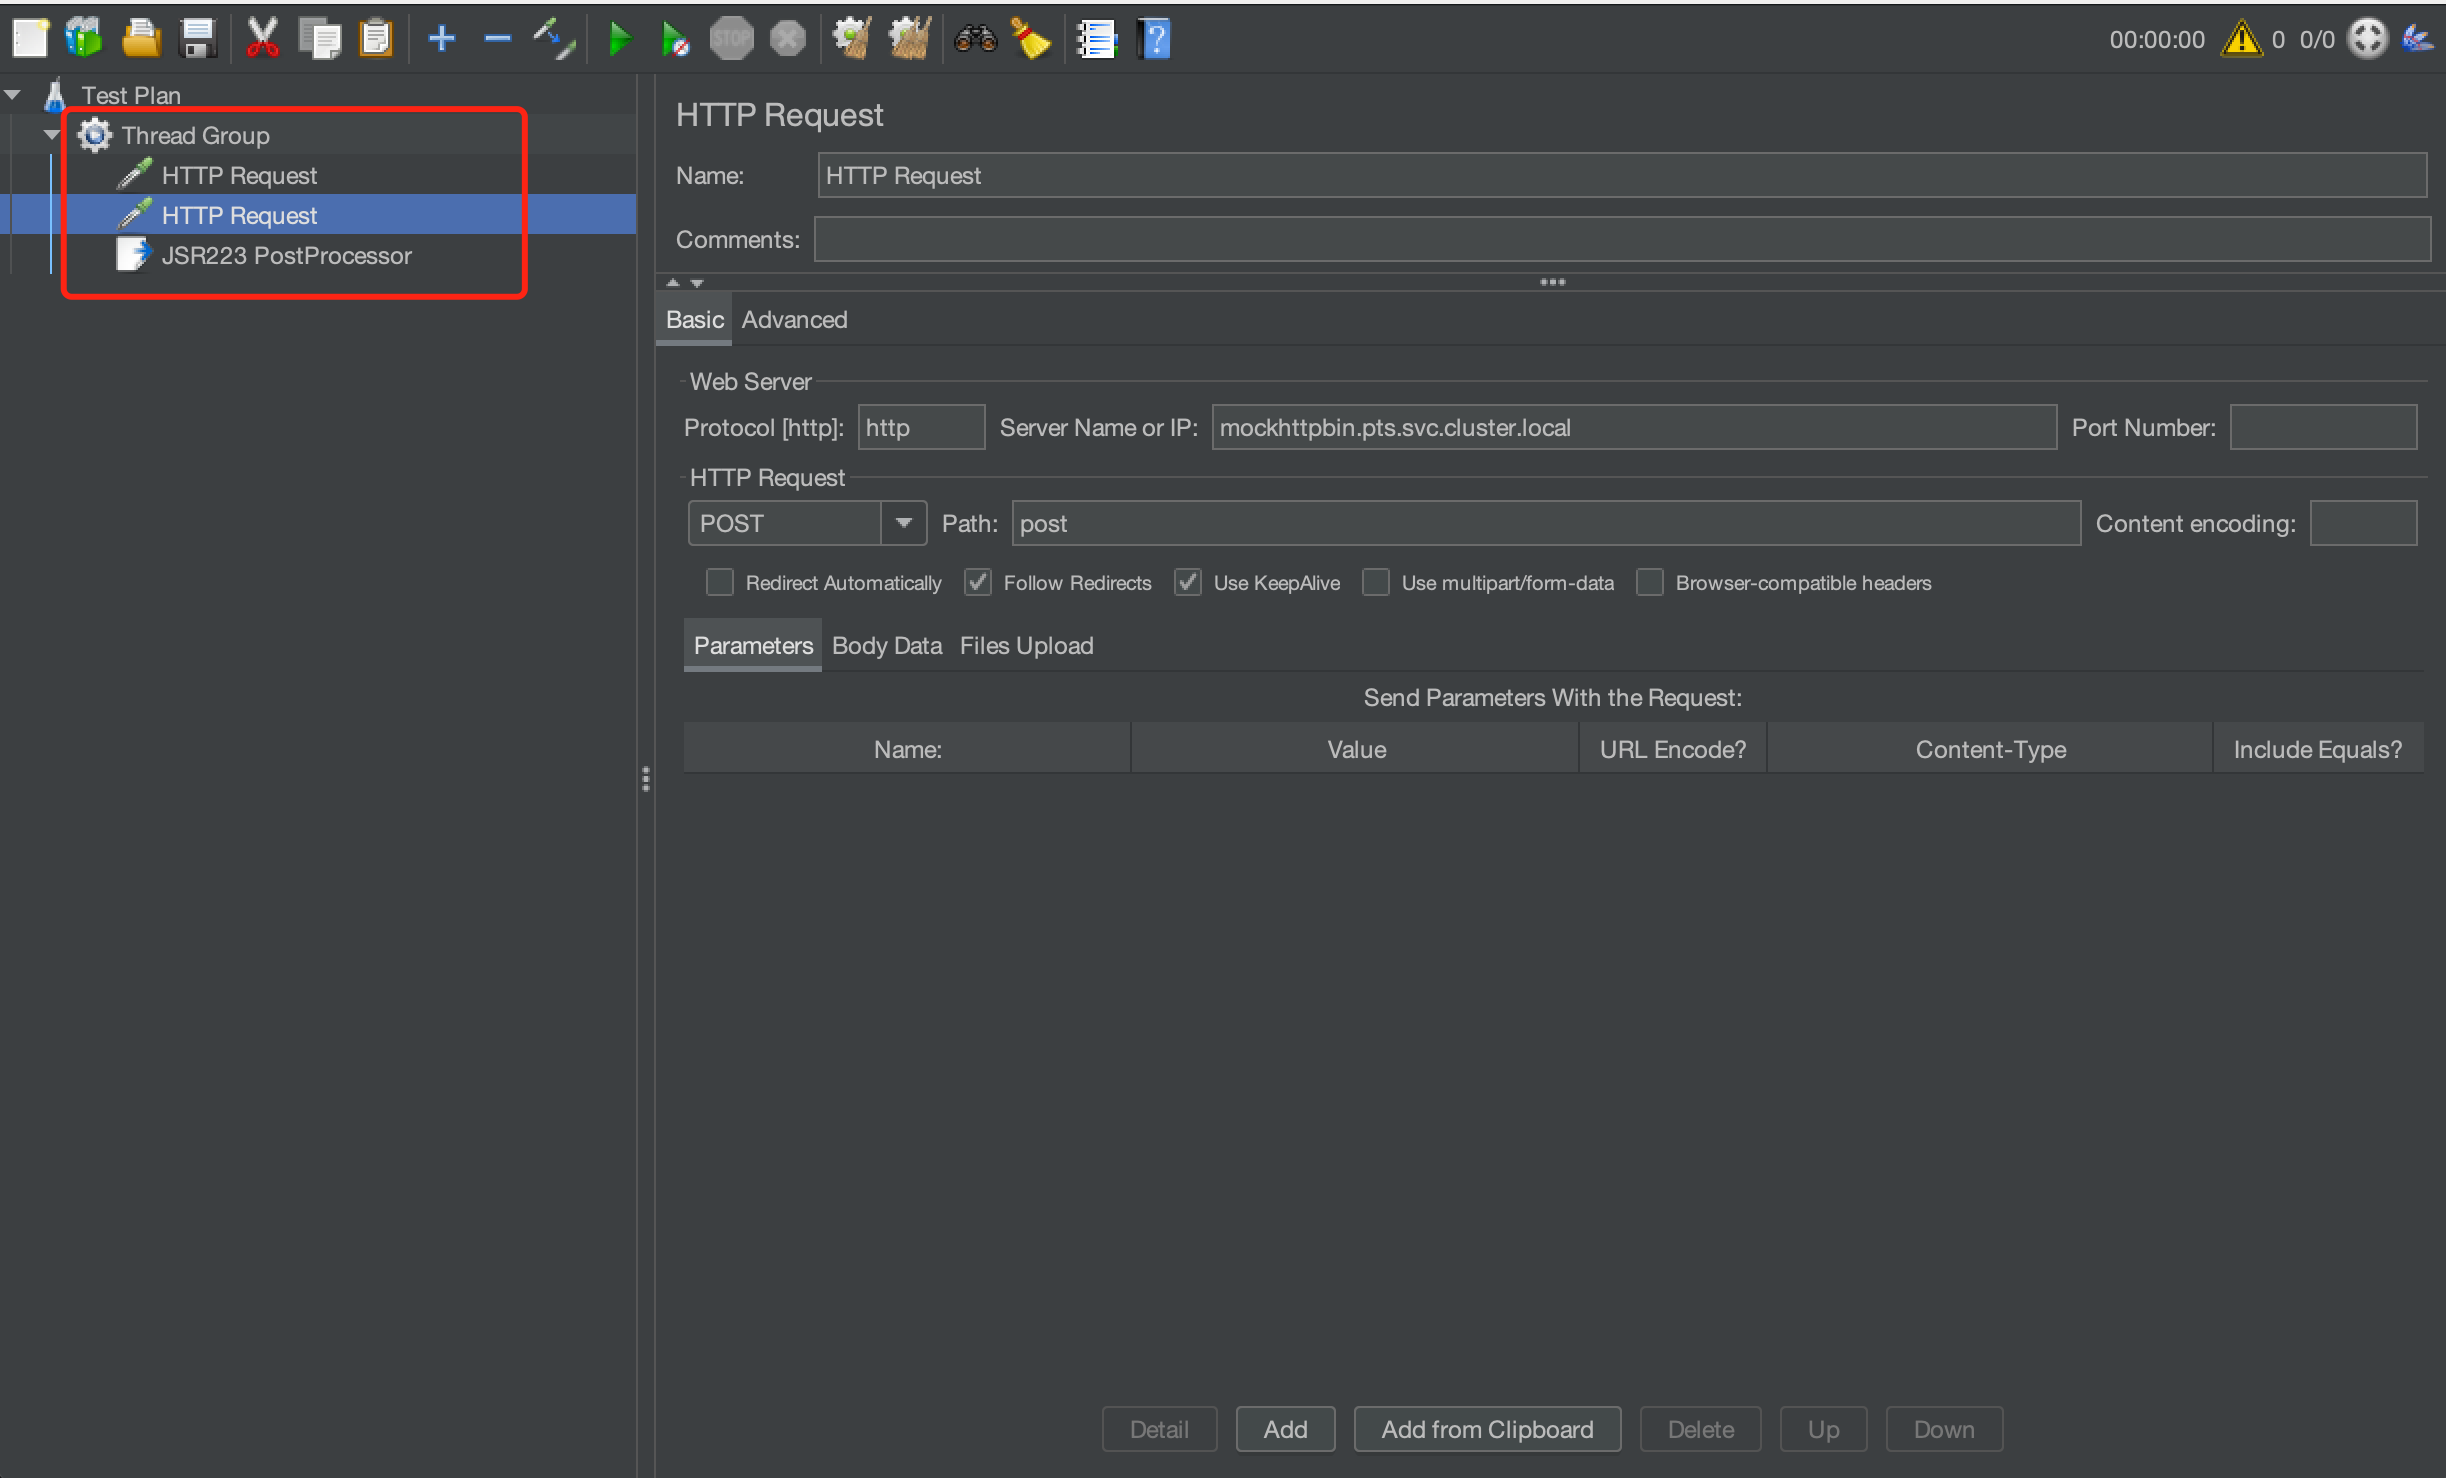Click the Add parameter button

pyautogui.click(x=1285, y=1429)
